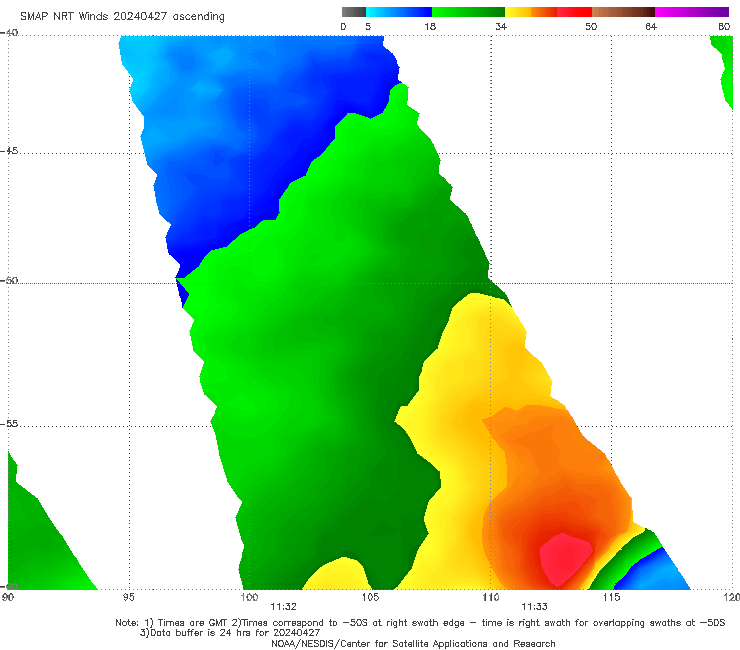Click latitude label '-55'
Screen dimensions: 740x650
[x=9, y=424]
